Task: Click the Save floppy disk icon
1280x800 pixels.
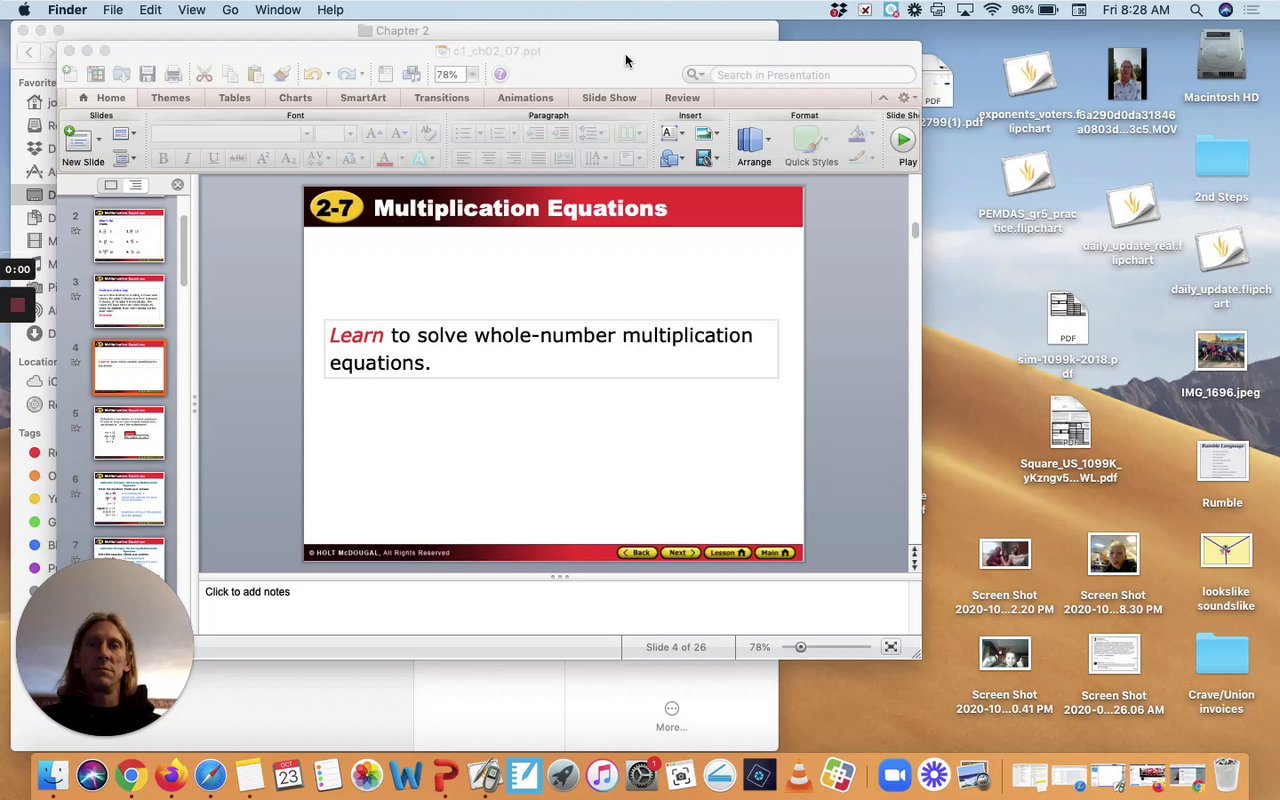Action: tap(147, 74)
